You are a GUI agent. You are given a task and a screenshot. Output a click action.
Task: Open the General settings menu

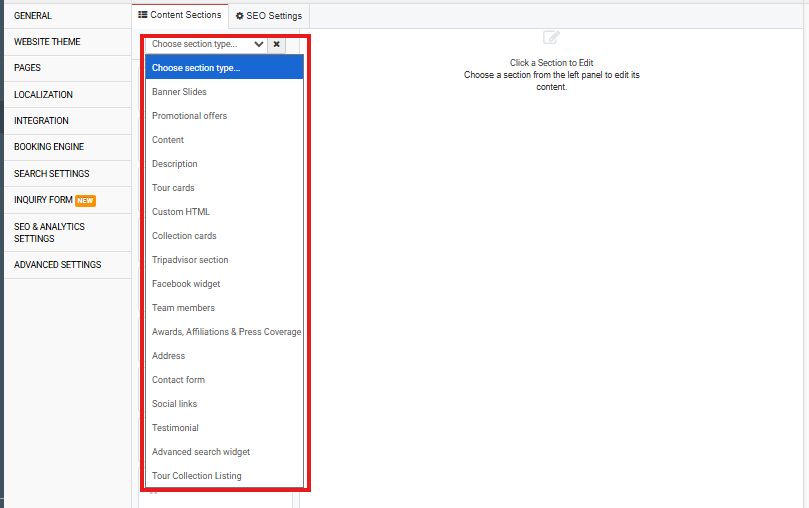coord(33,16)
